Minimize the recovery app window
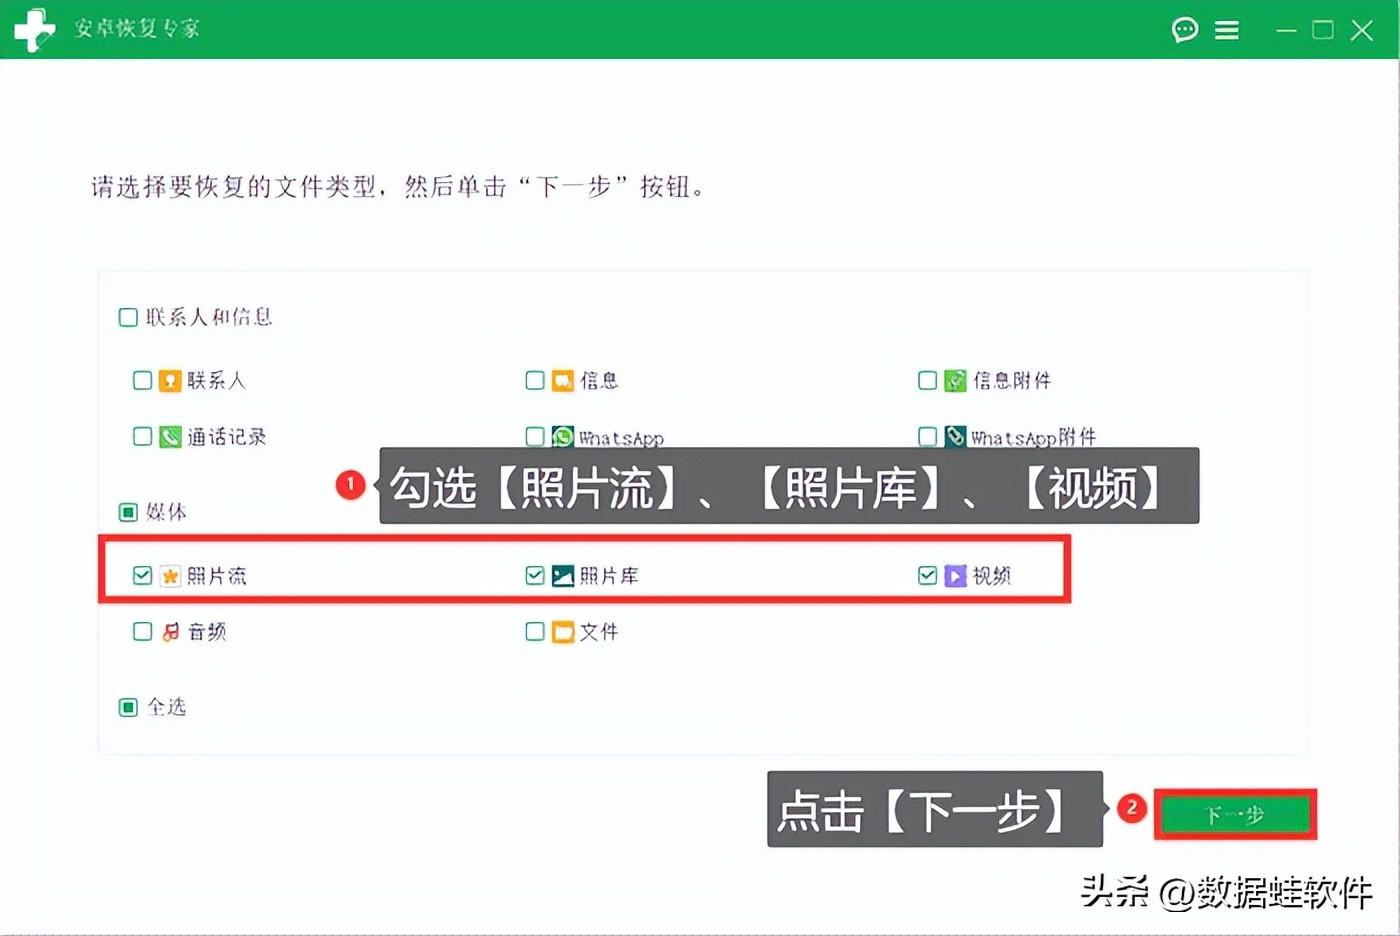 click(x=1286, y=31)
